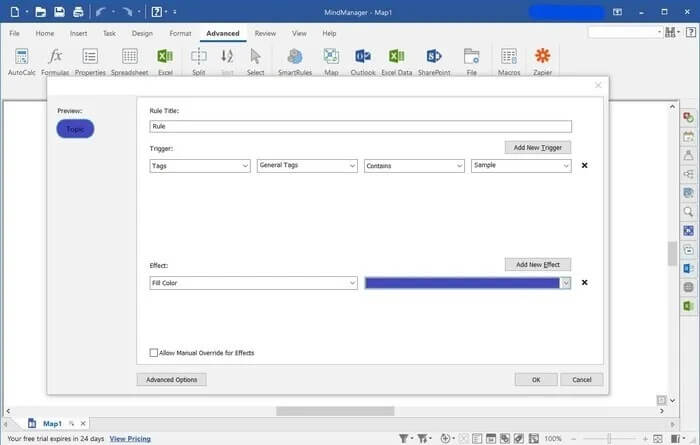Click Add New Effect button
The image size is (700, 445).
pyautogui.click(x=538, y=264)
